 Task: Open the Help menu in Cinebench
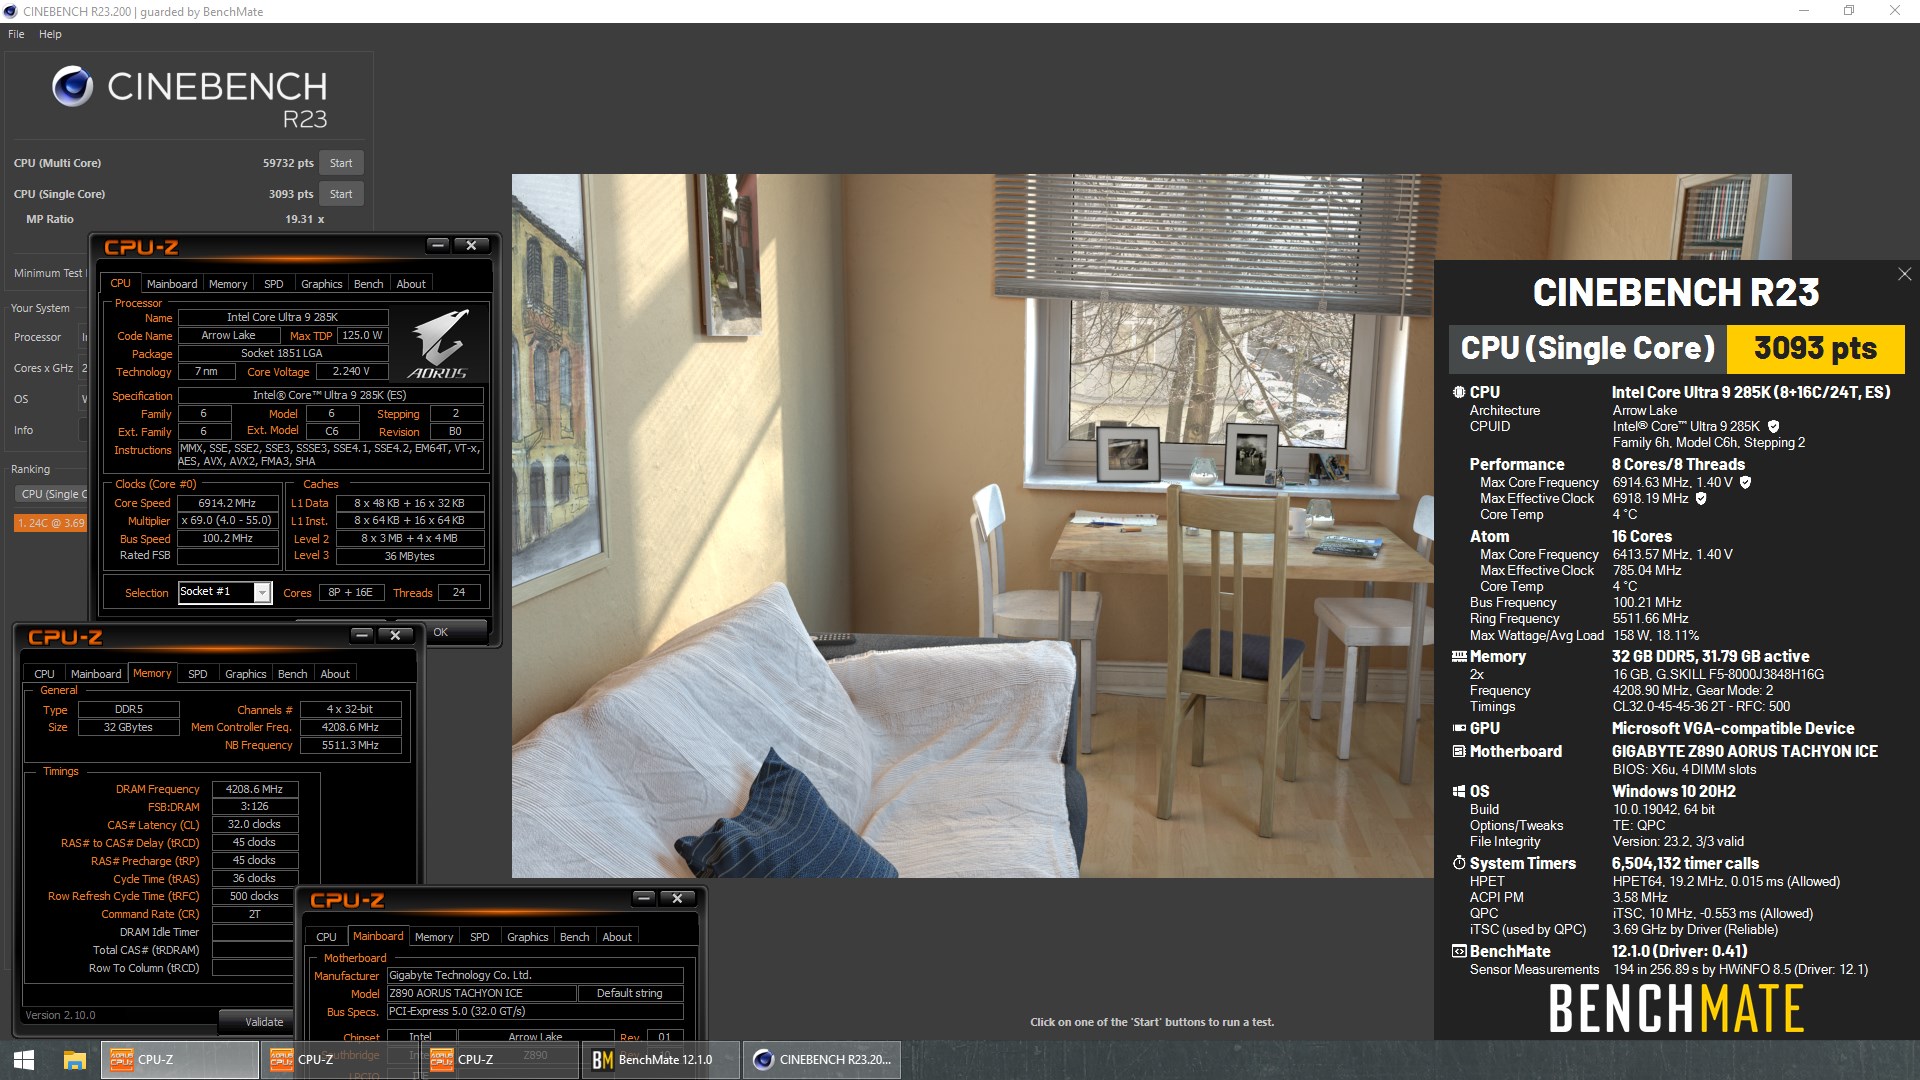pos(50,34)
